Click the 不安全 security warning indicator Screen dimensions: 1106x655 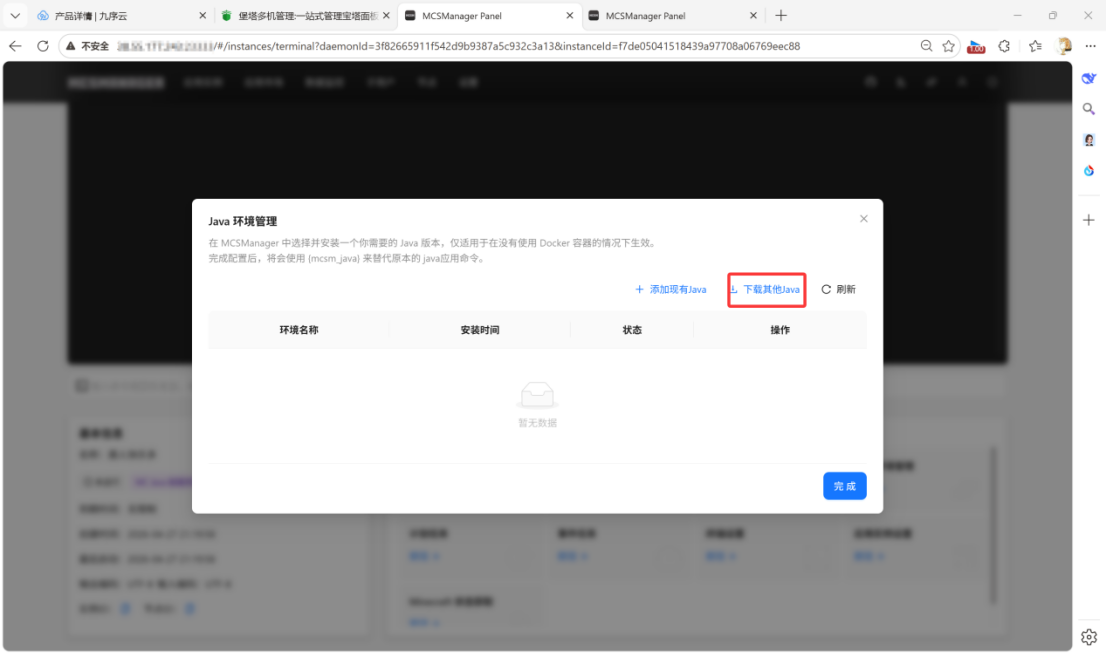[87, 46]
